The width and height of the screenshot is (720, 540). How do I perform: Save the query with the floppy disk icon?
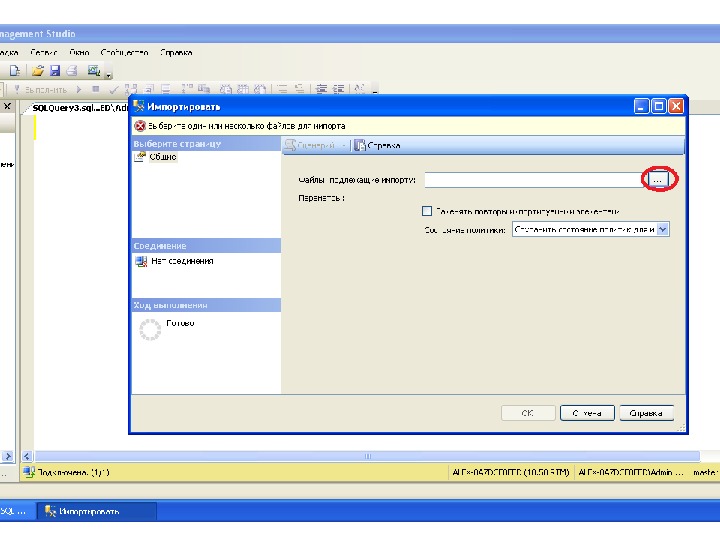point(55,71)
